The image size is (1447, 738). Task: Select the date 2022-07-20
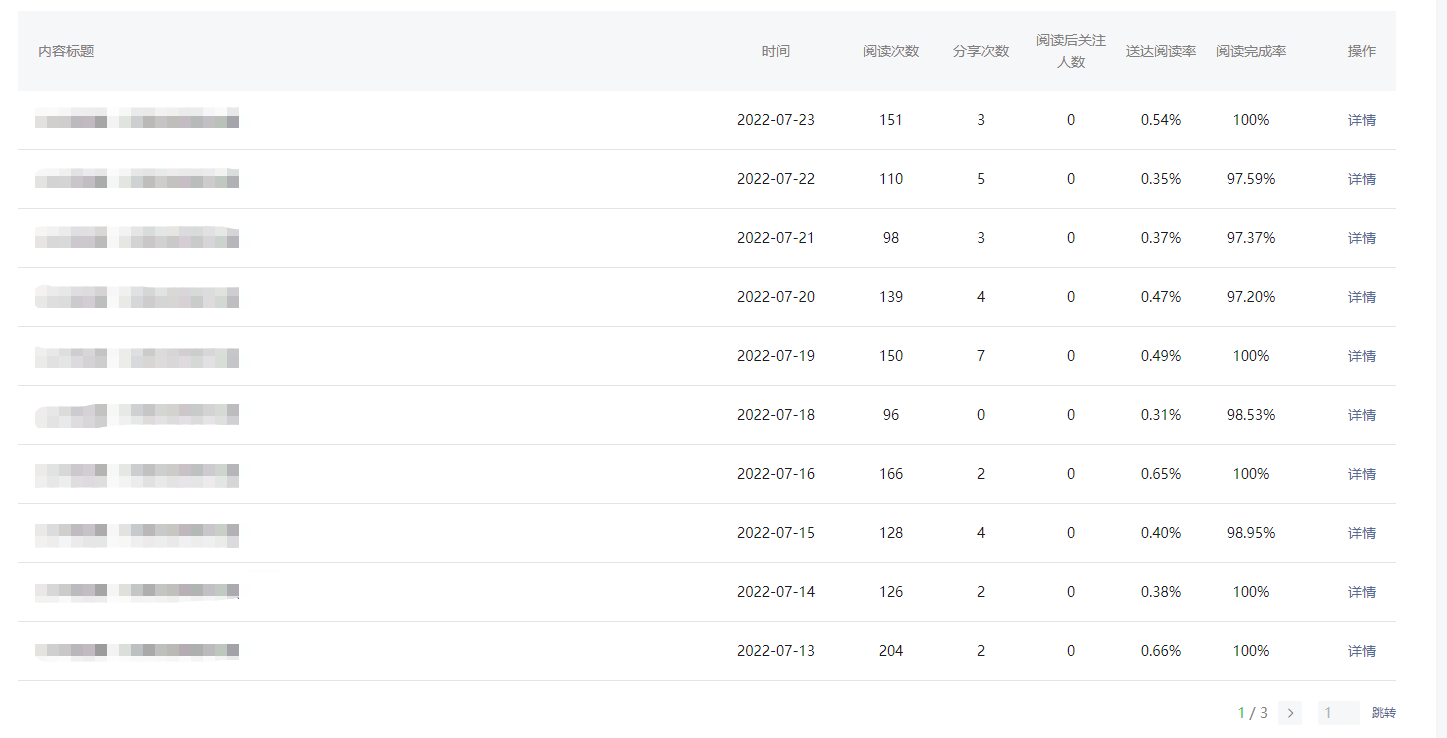coord(776,297)
